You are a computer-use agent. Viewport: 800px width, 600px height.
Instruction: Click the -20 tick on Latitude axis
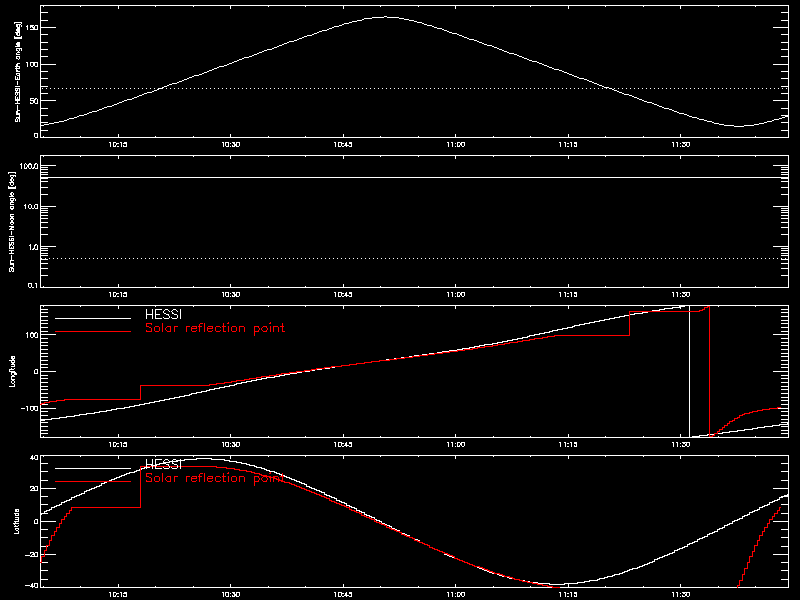click(x=32, y=555)
